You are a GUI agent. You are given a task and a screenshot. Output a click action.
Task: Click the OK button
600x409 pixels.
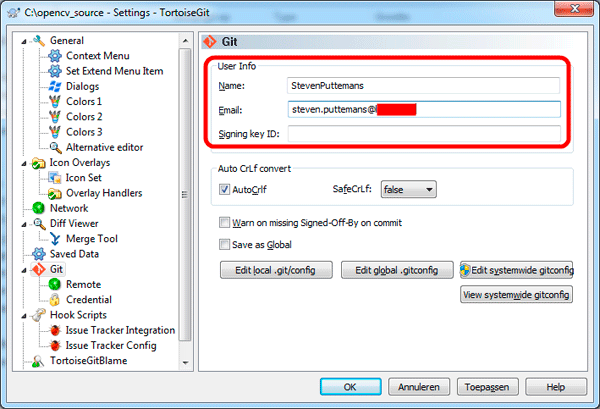(x=351, y=387)
